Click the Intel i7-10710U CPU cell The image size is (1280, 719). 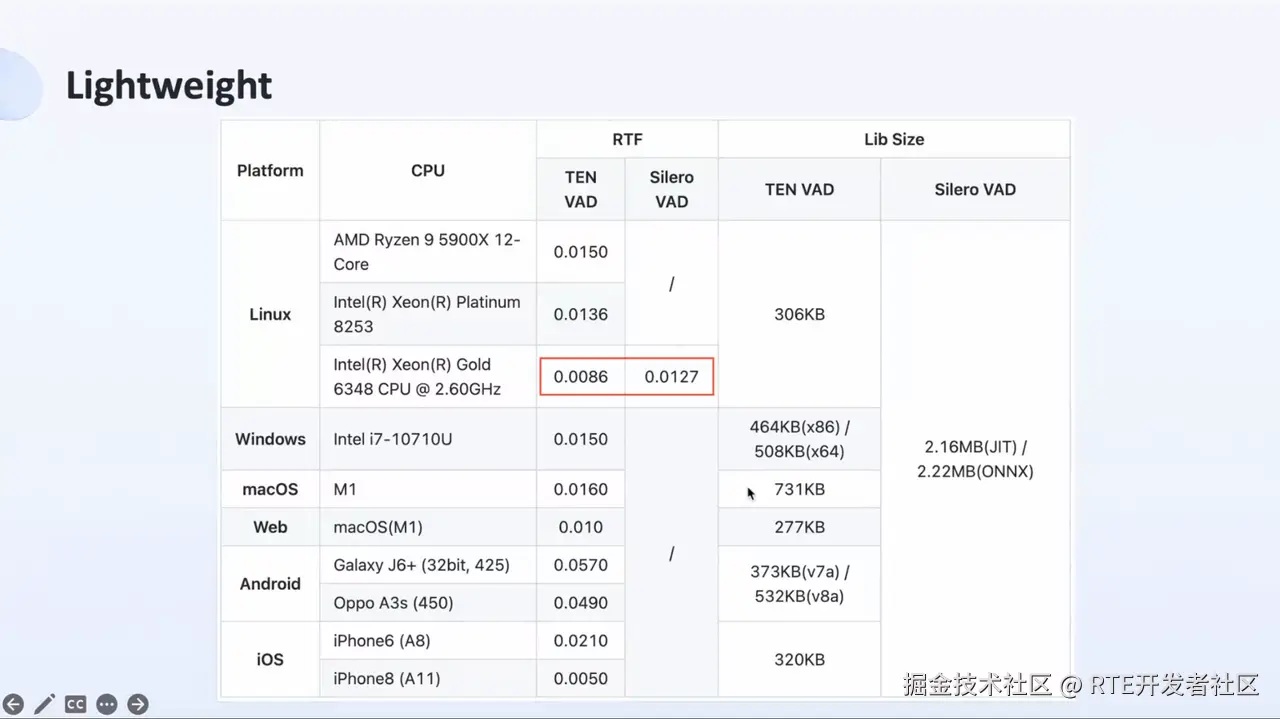pyautogui.click(x=393, y=439)
